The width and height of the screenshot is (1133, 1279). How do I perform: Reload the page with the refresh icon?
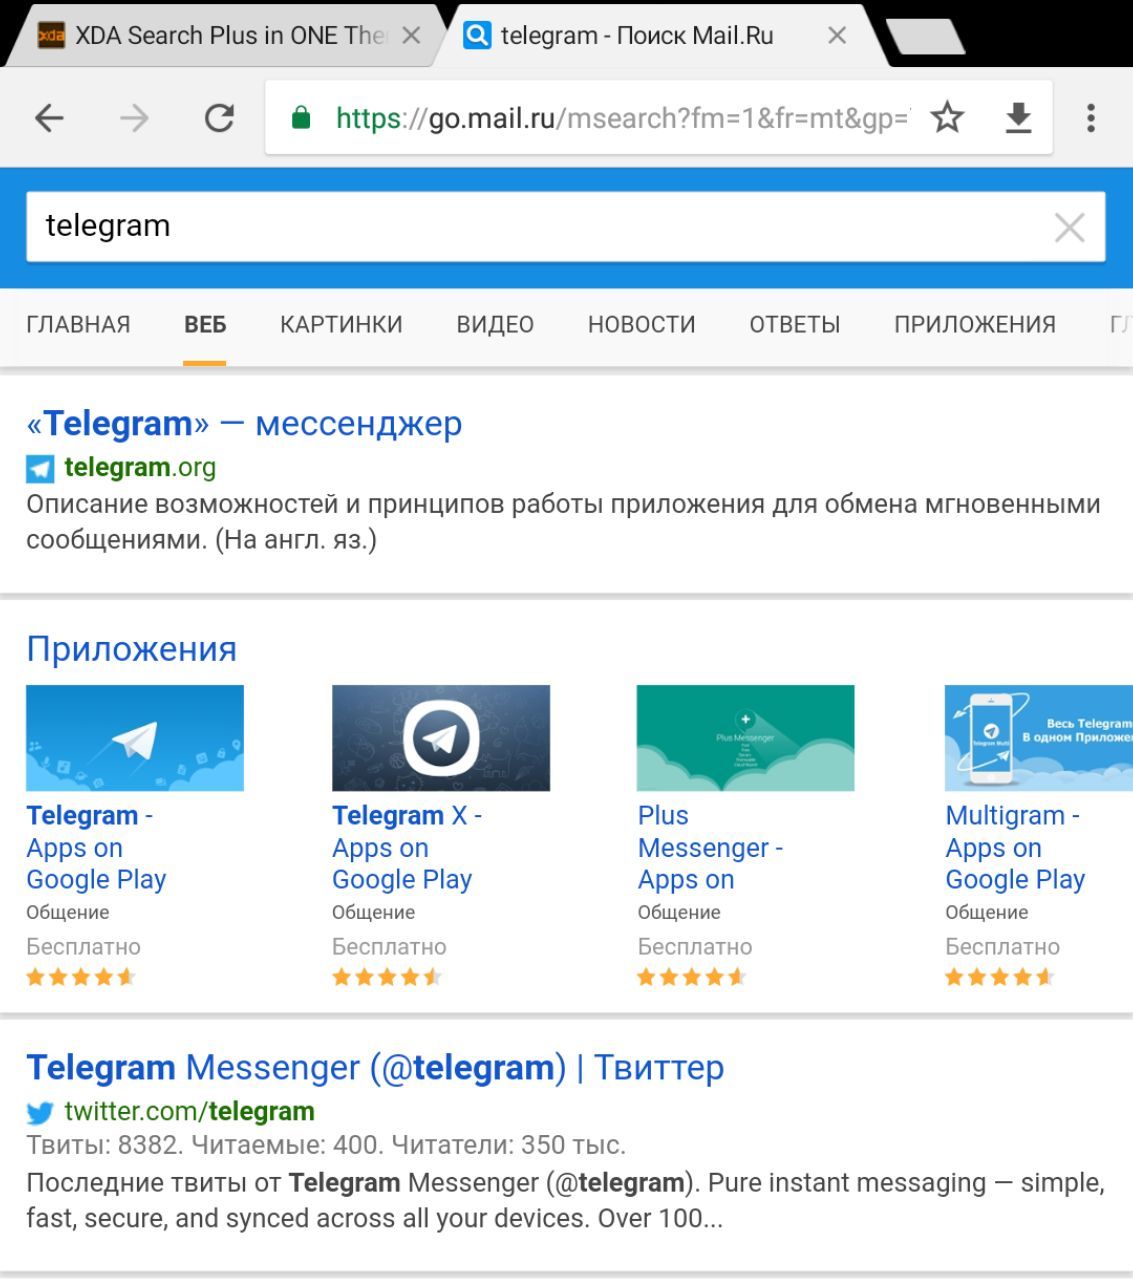tap(219, 118)
